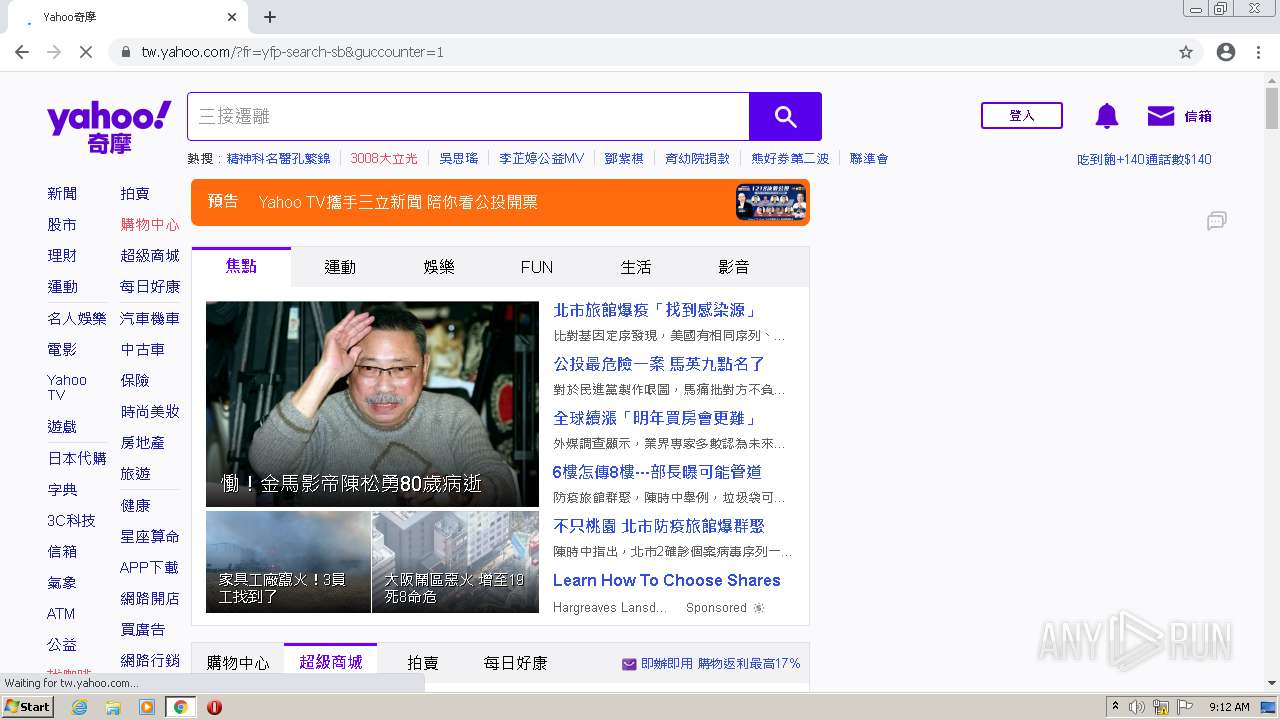
Task: Select the 超級商城 shopping tab
Action: click(331, 663)
